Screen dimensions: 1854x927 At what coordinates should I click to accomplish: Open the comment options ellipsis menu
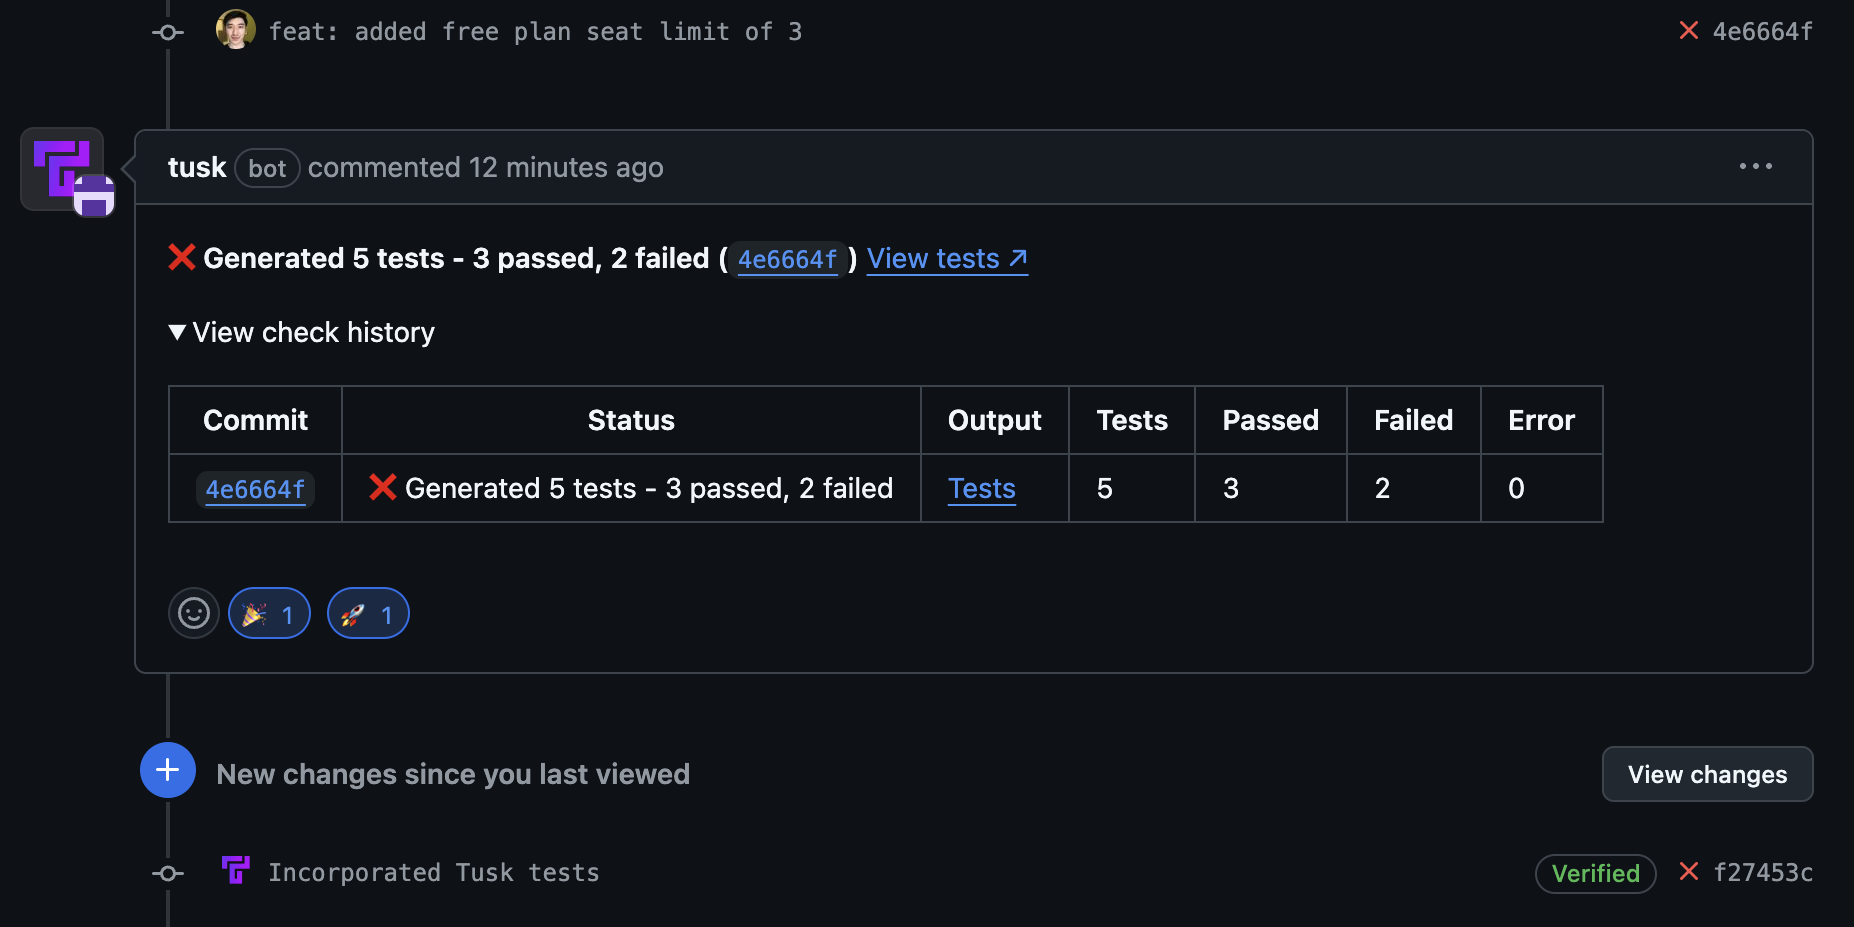1755,167
